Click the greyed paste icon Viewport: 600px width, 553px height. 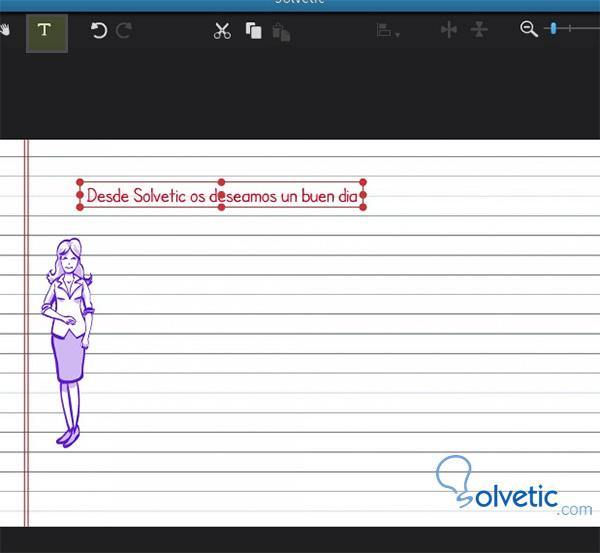pyautogui.click(x=281, y=32)
